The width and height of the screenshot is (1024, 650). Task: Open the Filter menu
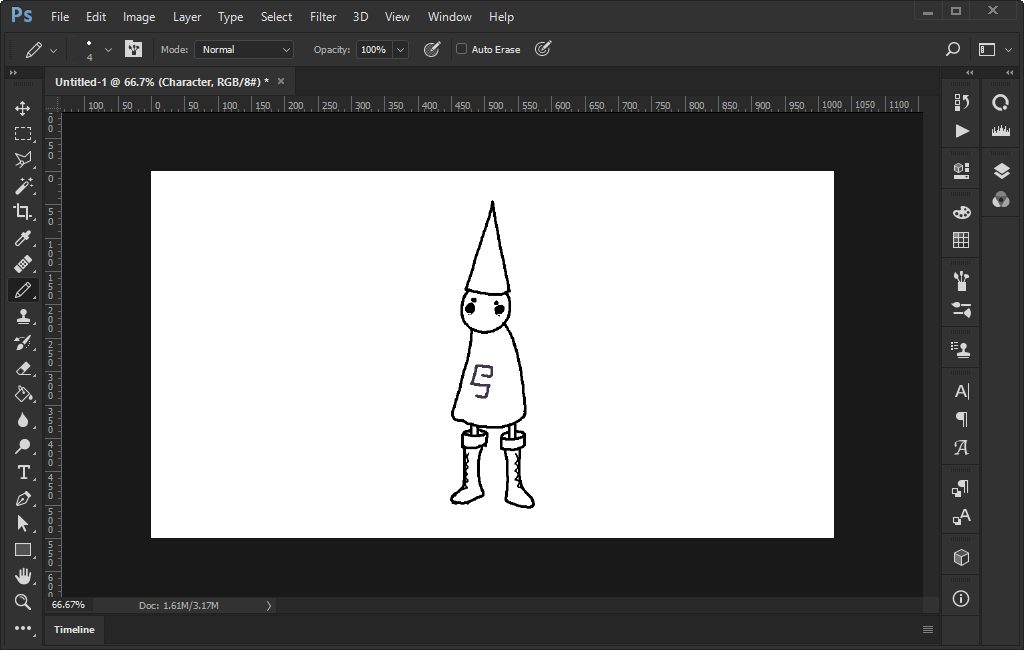(323, 17)
